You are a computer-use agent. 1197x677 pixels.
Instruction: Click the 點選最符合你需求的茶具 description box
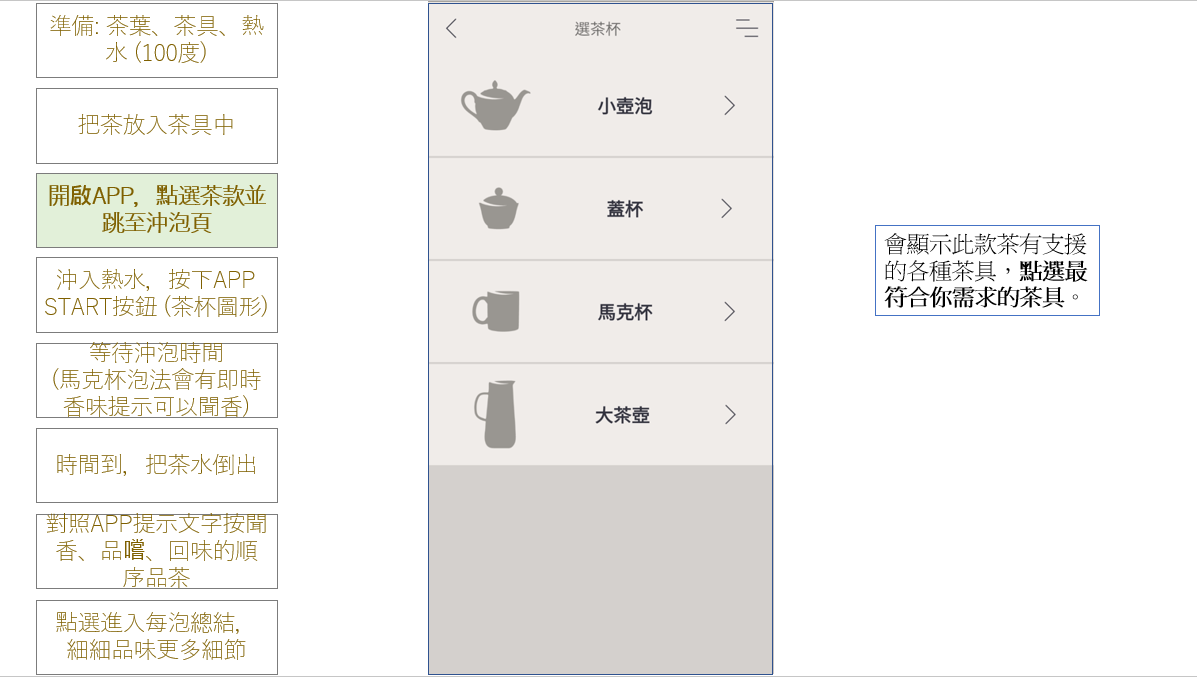coord(987,270)
